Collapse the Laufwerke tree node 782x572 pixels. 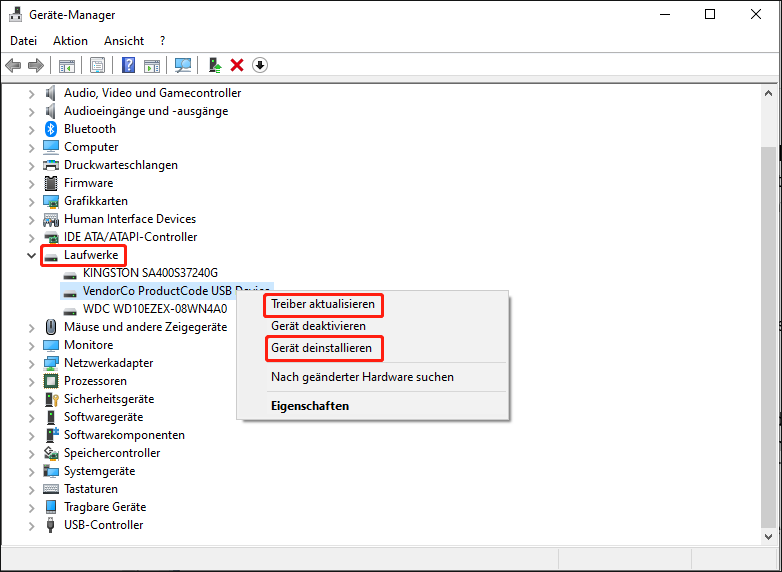[x=31, y=255]
